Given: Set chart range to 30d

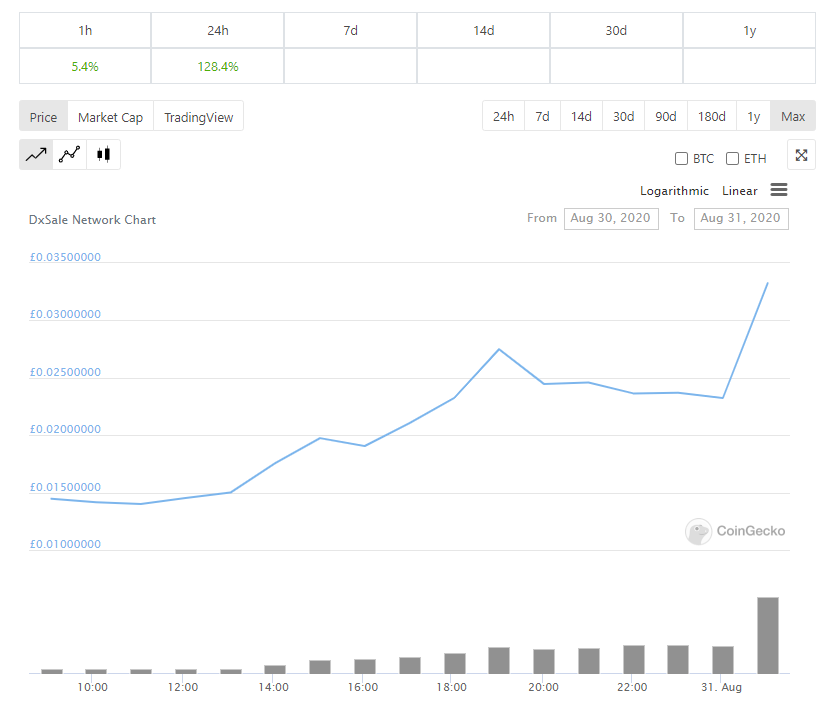Looking at the screenshot, I should (623, 117).
